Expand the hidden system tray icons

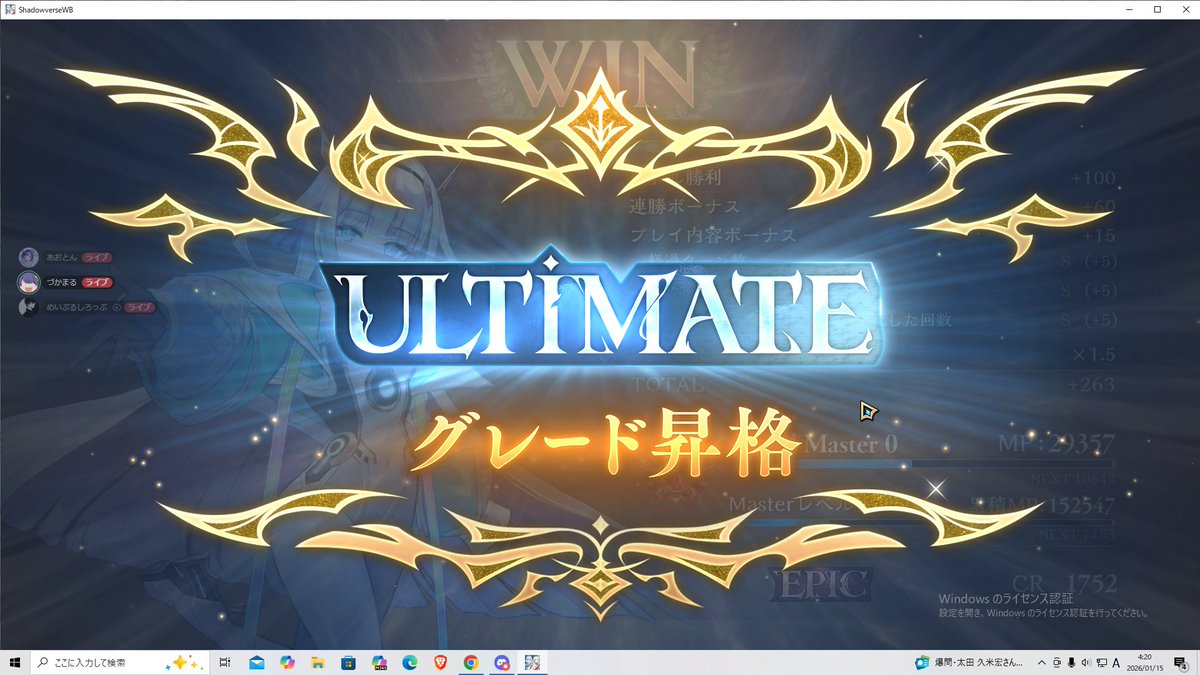(1042, 663)
